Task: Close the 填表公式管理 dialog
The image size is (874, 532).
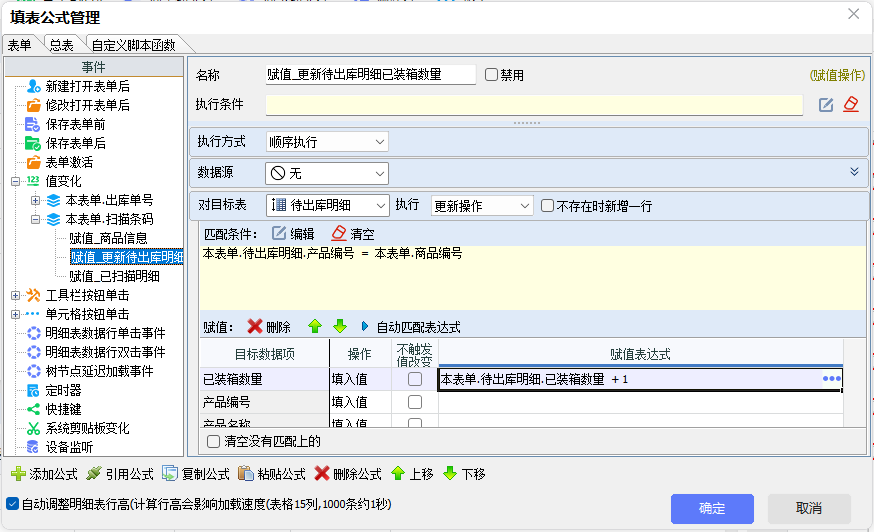Action: [x=853, y=14]
